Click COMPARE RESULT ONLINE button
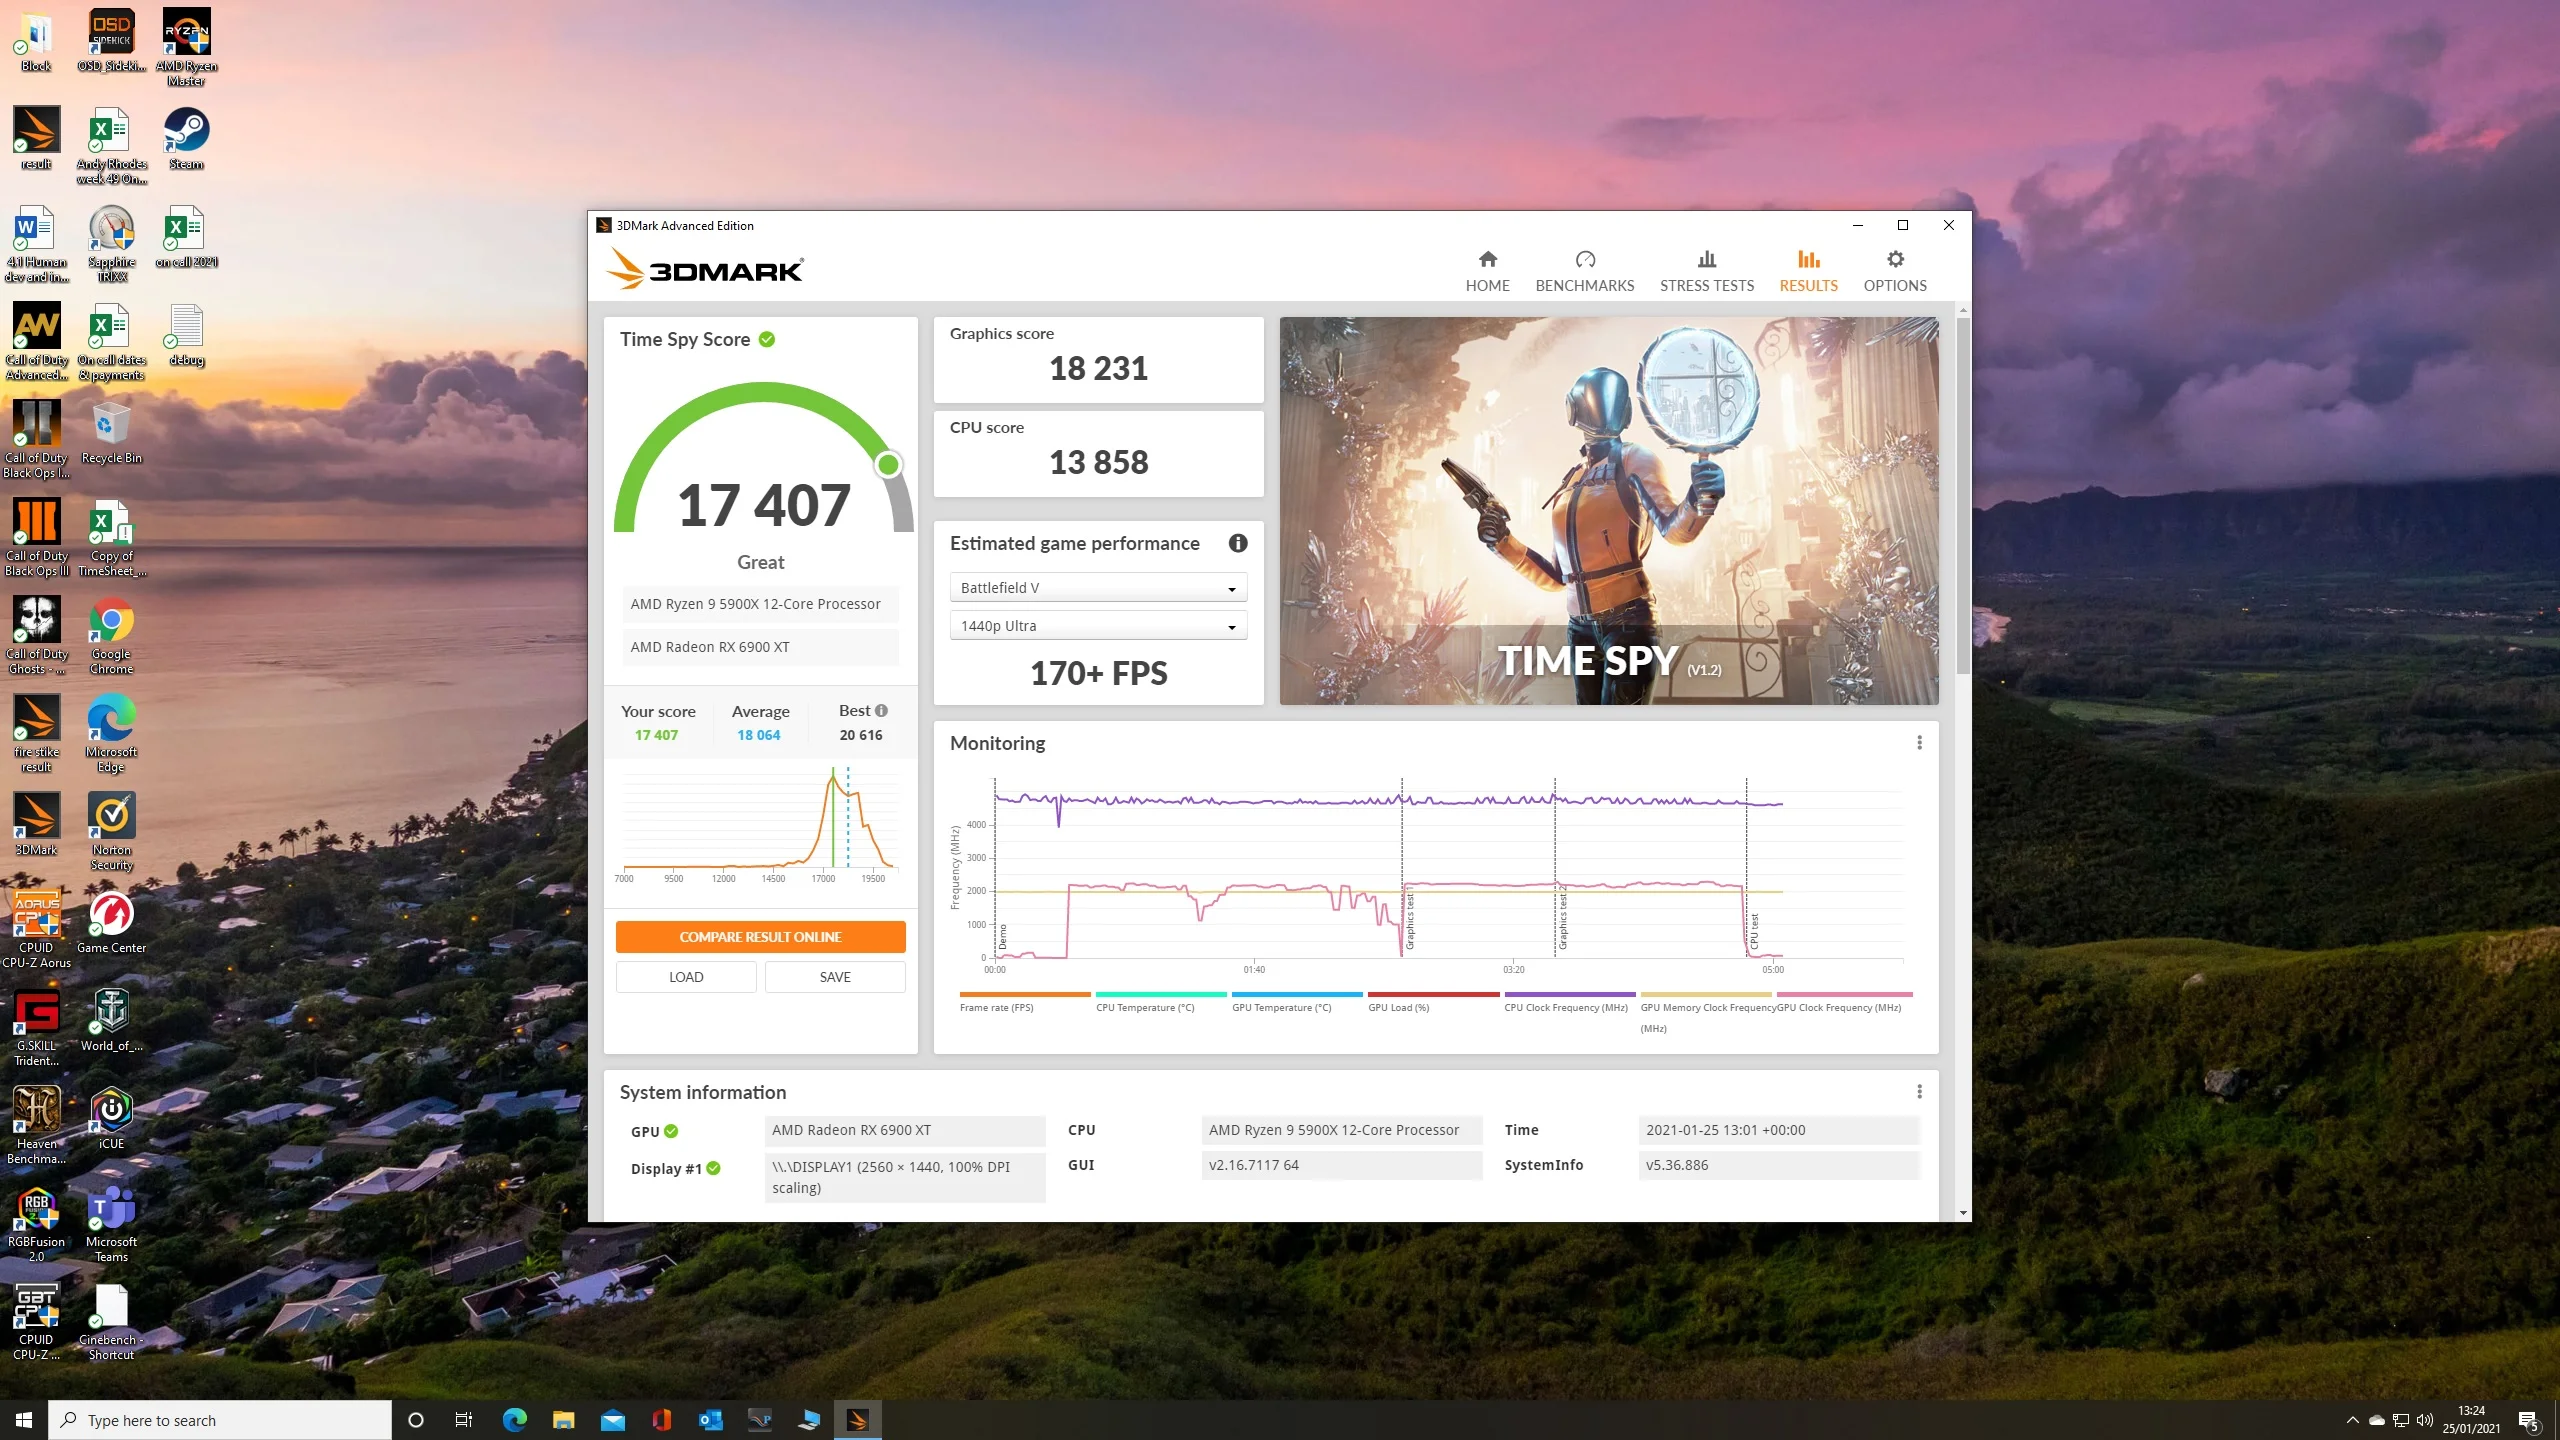This screenshot has height=1440, width=2560. pos(760,937)
